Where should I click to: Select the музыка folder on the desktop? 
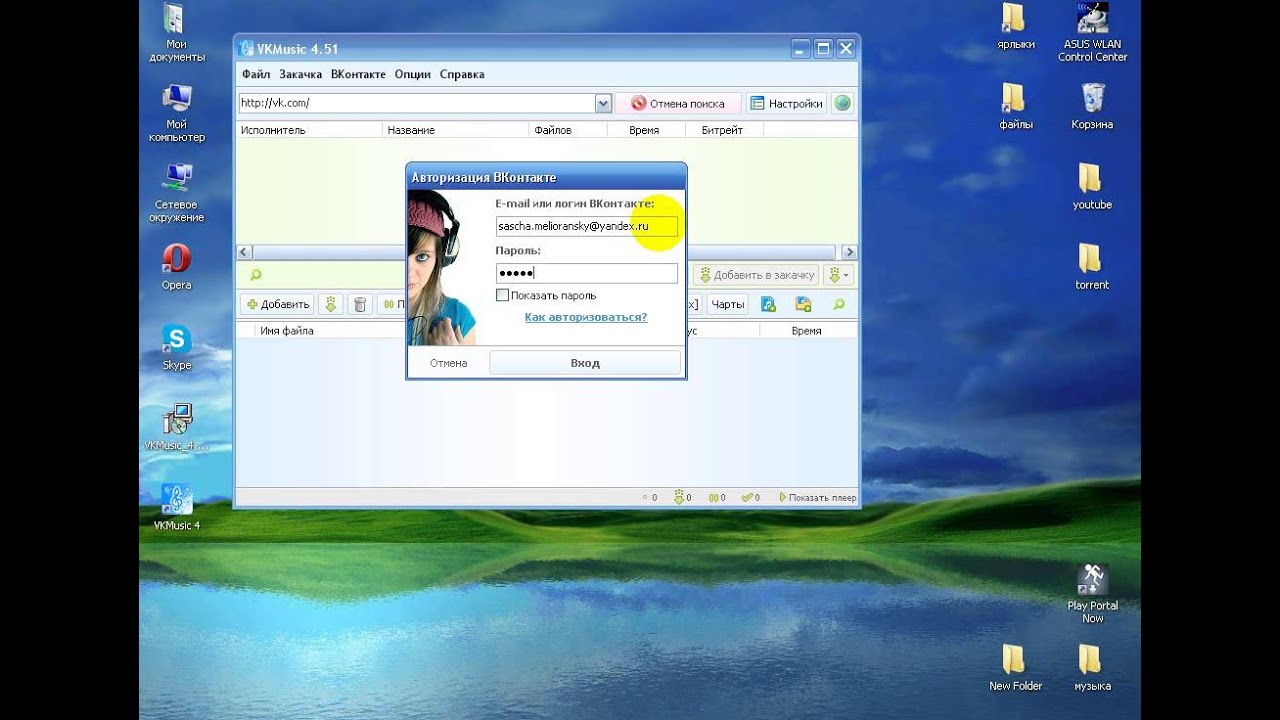(x=1092, y=668)
